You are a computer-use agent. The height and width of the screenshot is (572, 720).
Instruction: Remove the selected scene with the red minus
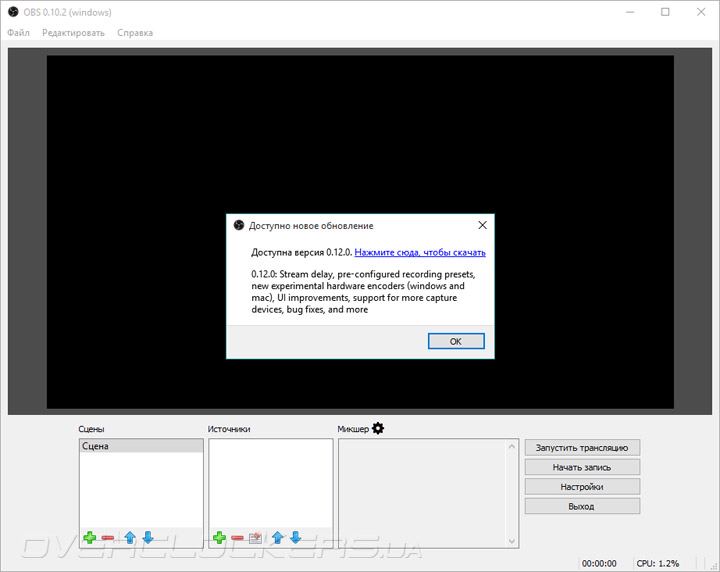coord(108,538)
